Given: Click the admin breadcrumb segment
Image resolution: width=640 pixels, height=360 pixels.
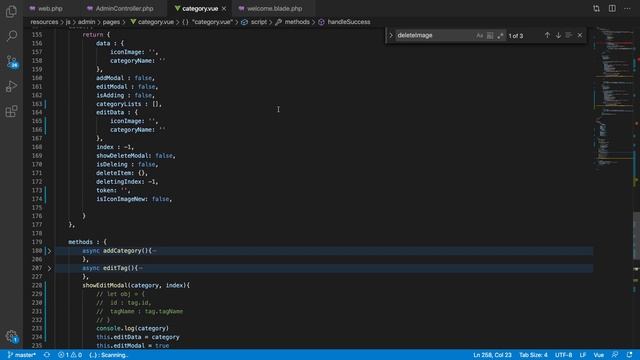Looking at the screenshot, I should coord(87,22).
